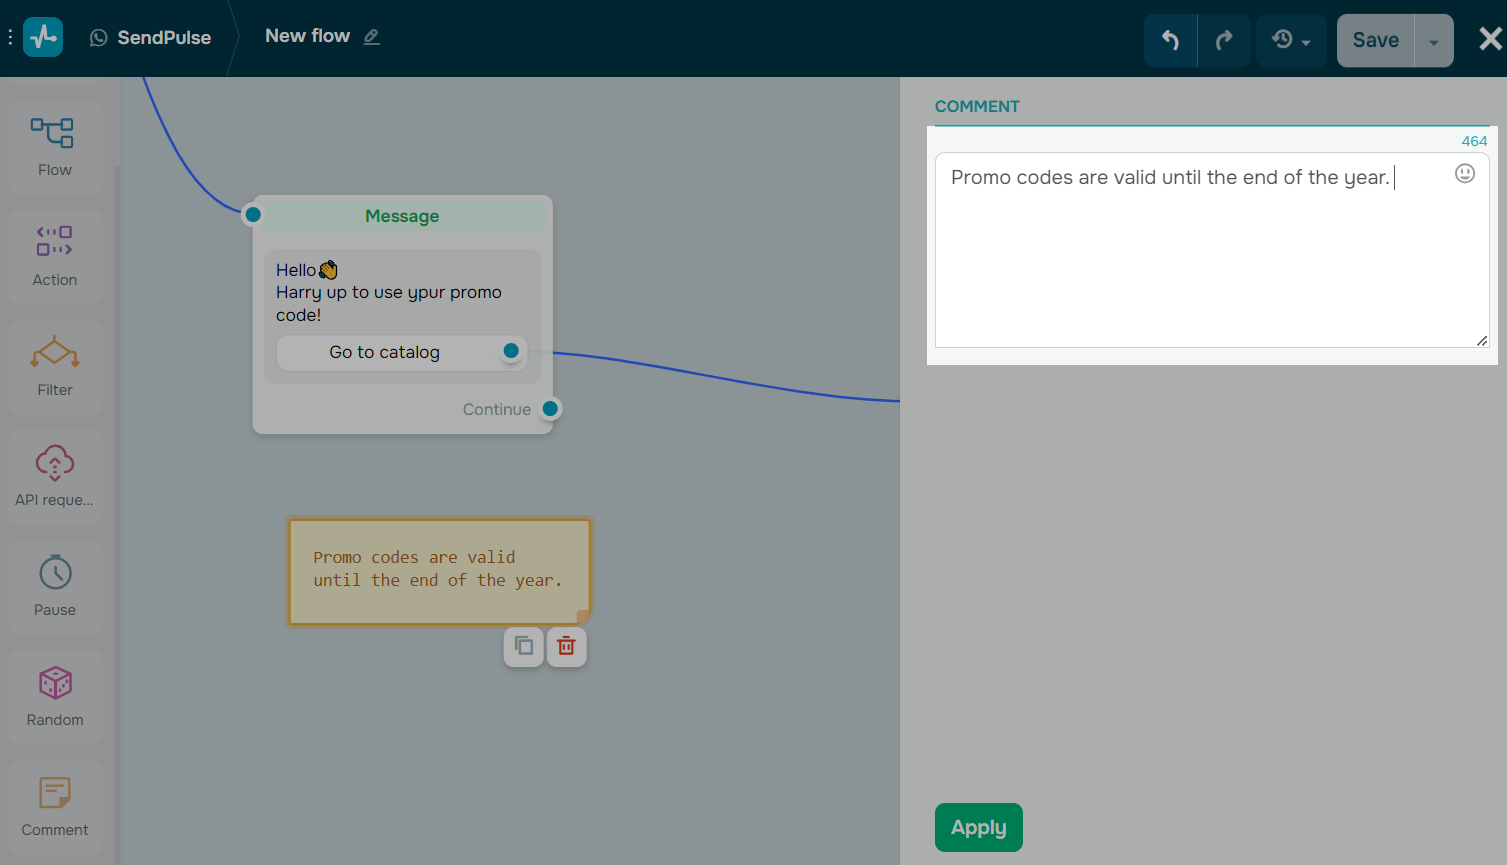The image size is (1507, 865).
Task: Select the Flow element in the sidebar
Action: [x=54, y=146]
